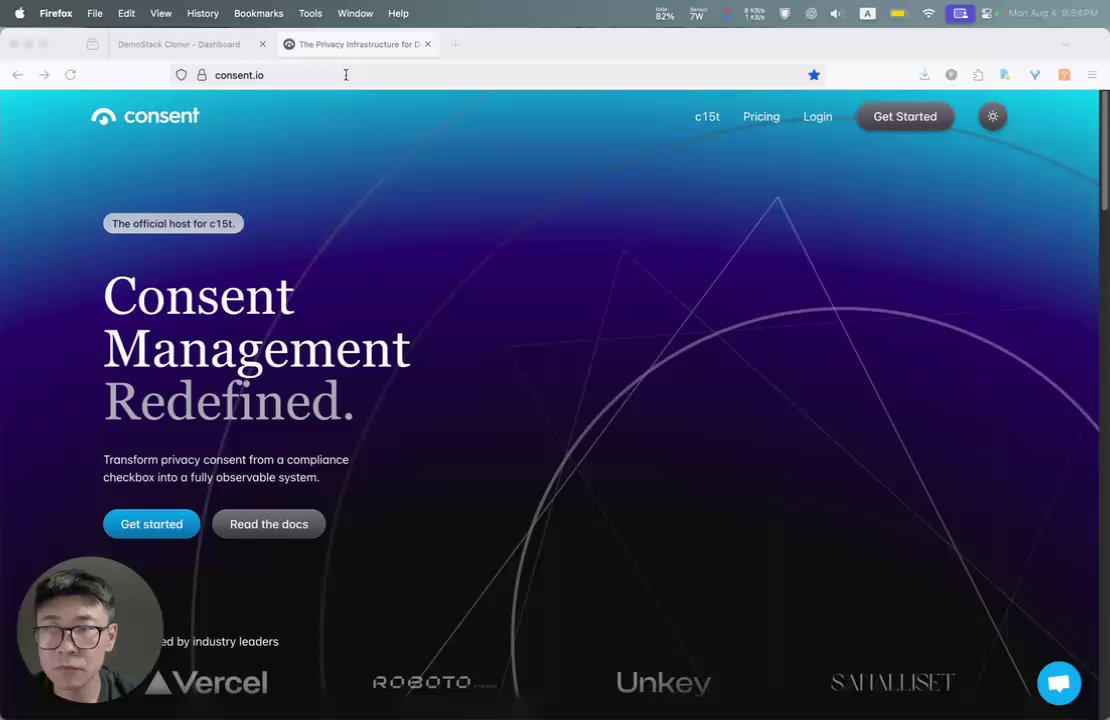Click the padlock site security icon

(202, 75)
